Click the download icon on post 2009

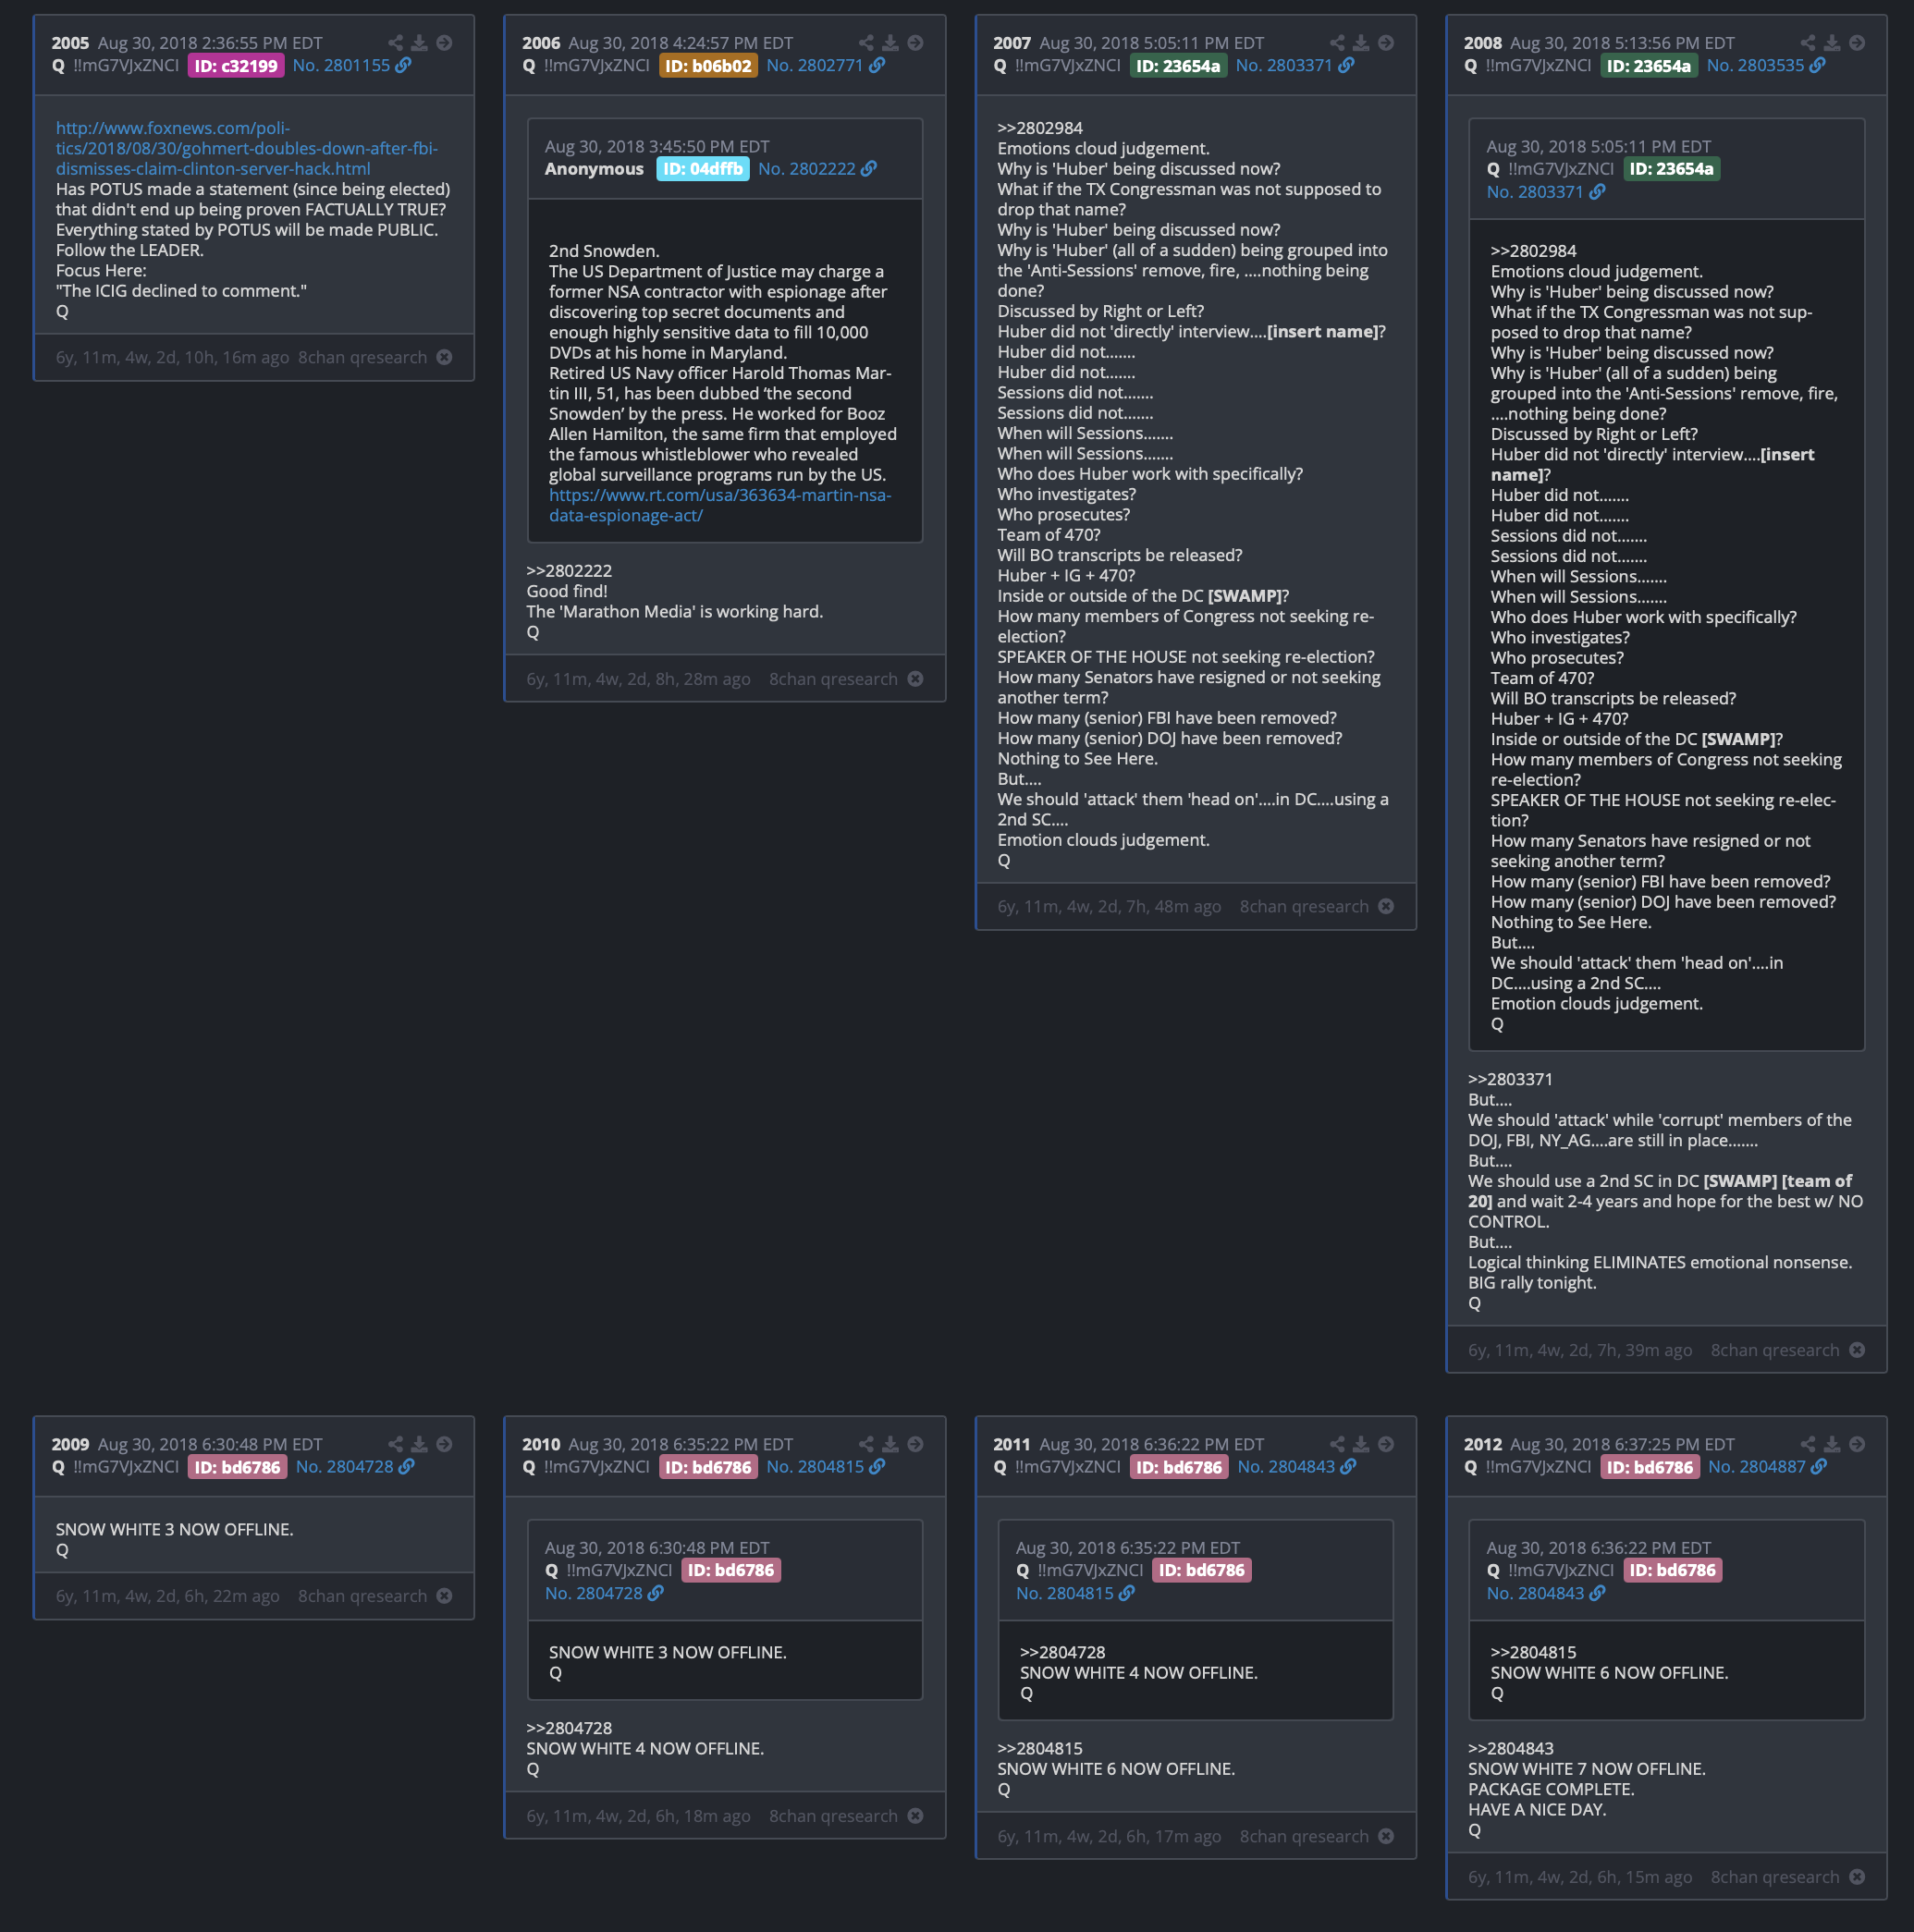[419, 1444]
